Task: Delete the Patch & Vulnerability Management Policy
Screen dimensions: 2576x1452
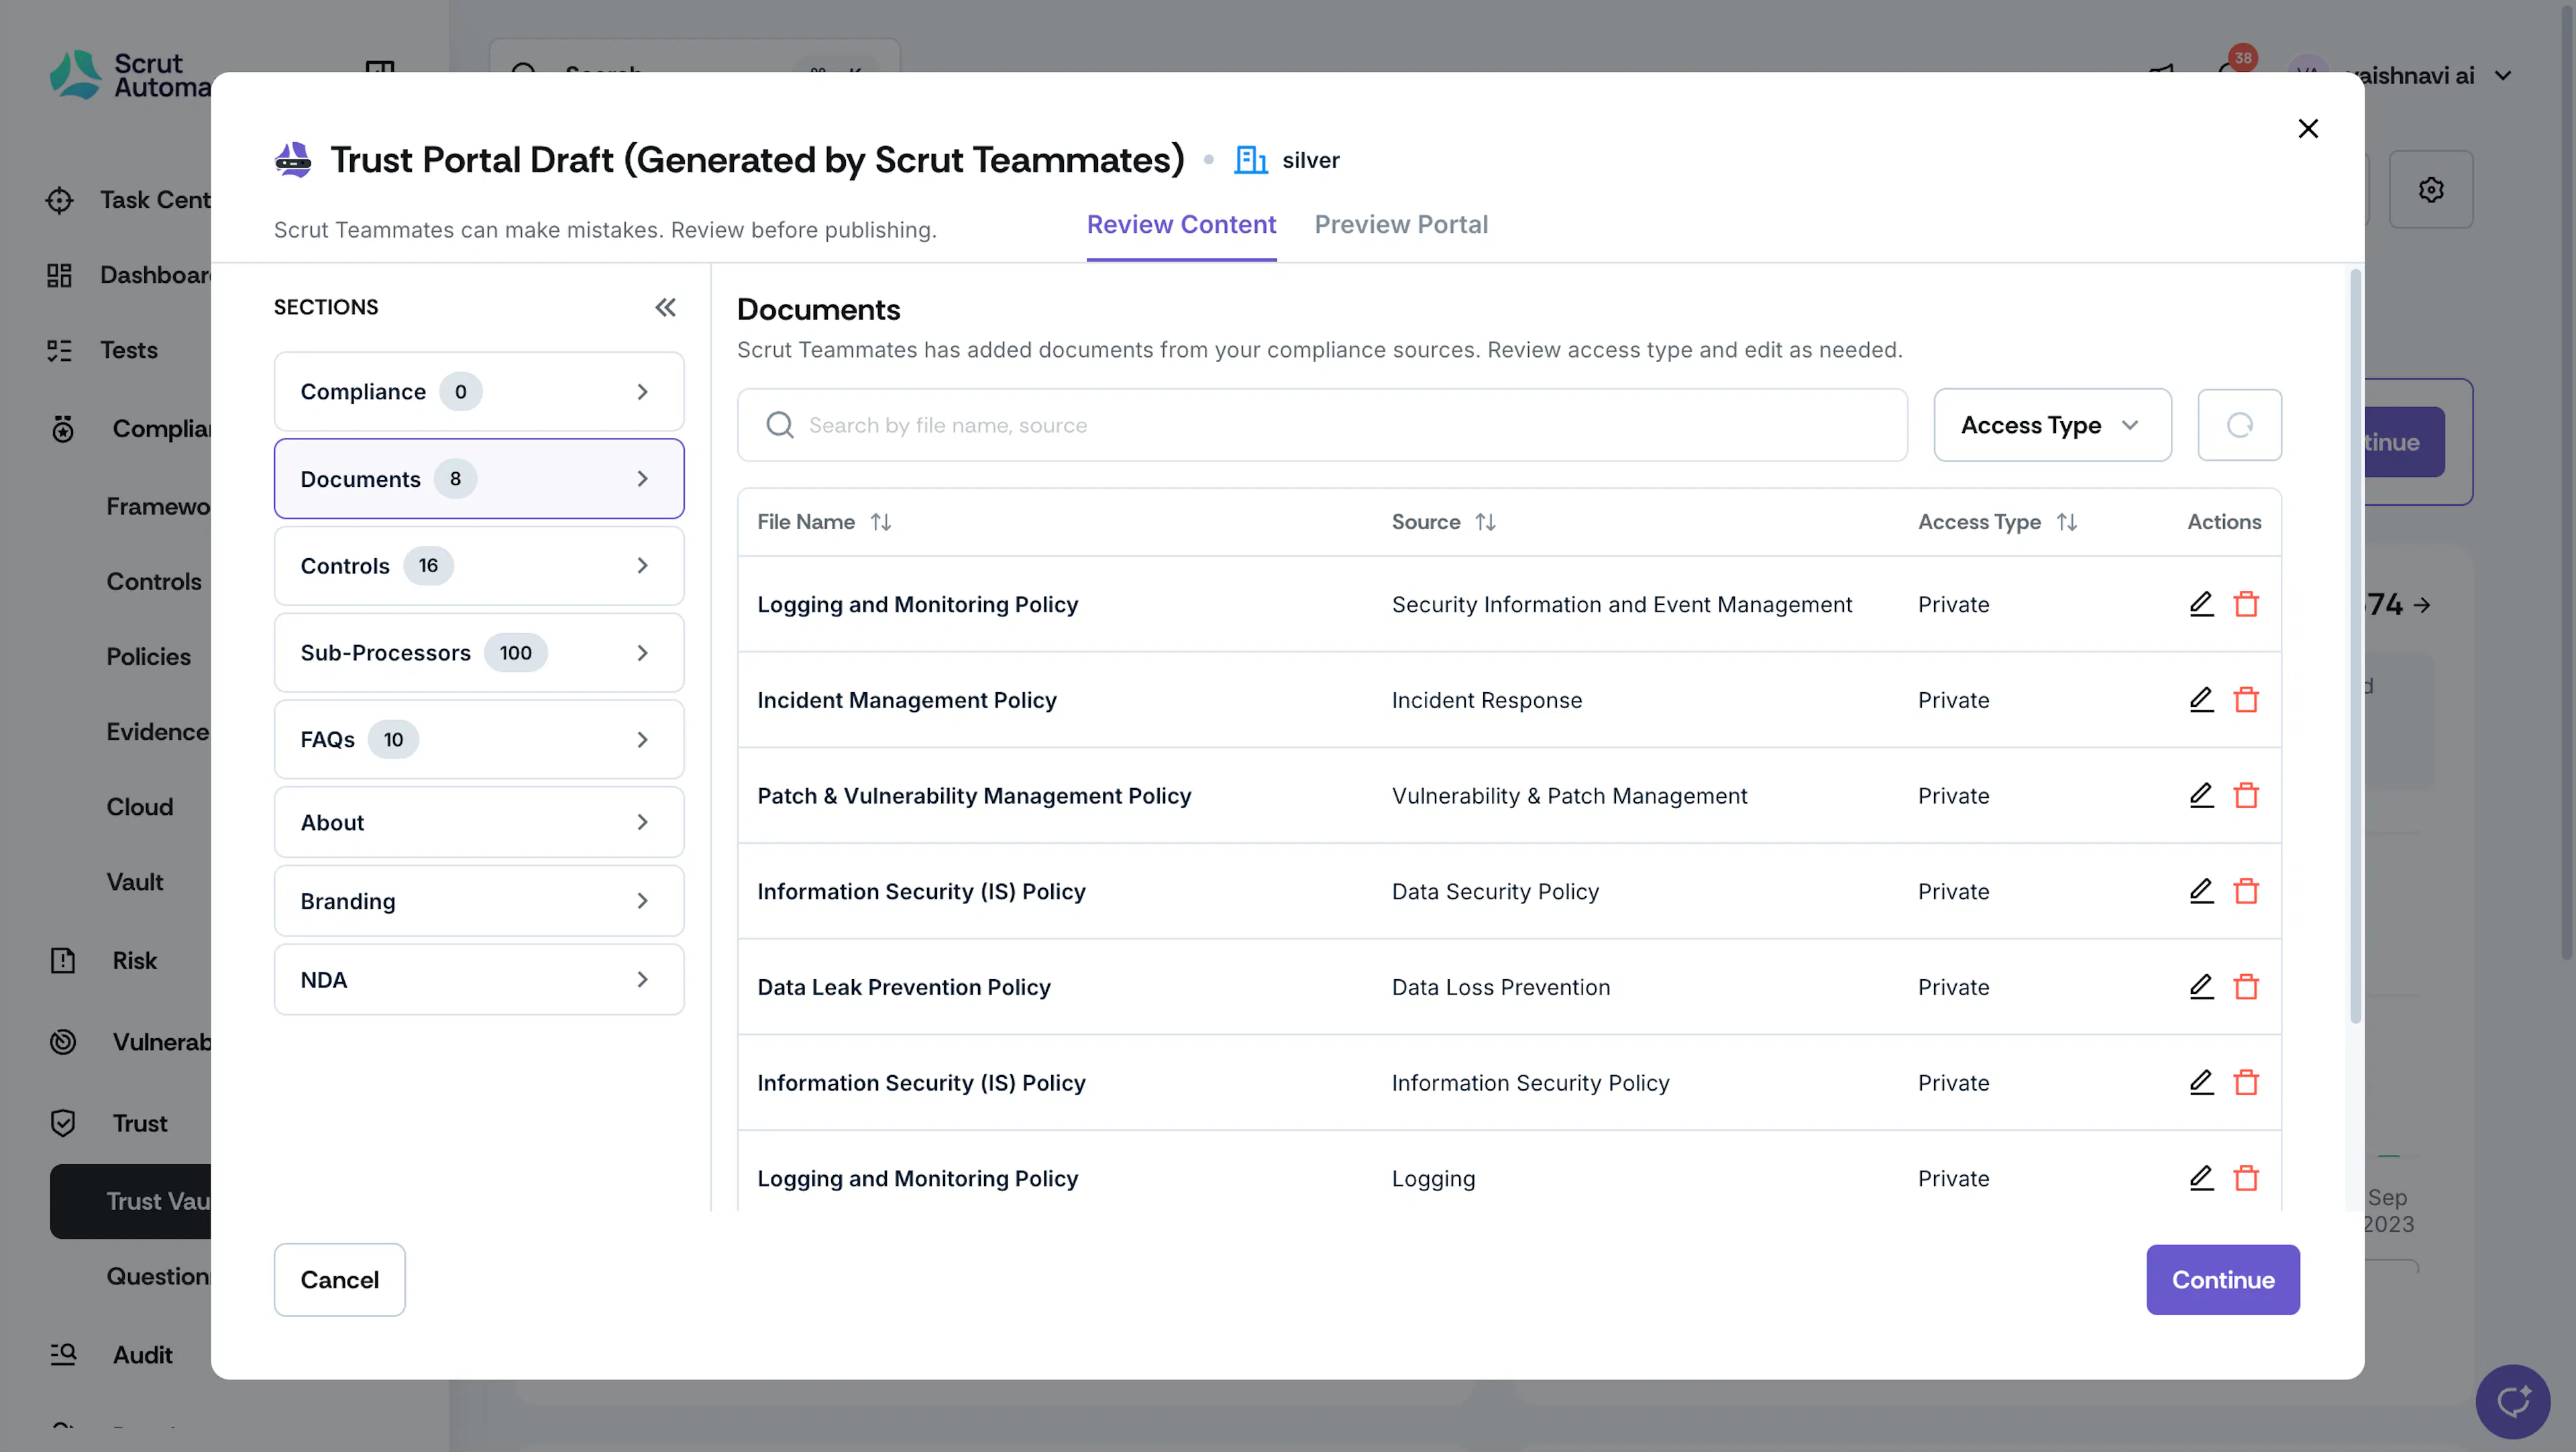Action: [2246, 796]
